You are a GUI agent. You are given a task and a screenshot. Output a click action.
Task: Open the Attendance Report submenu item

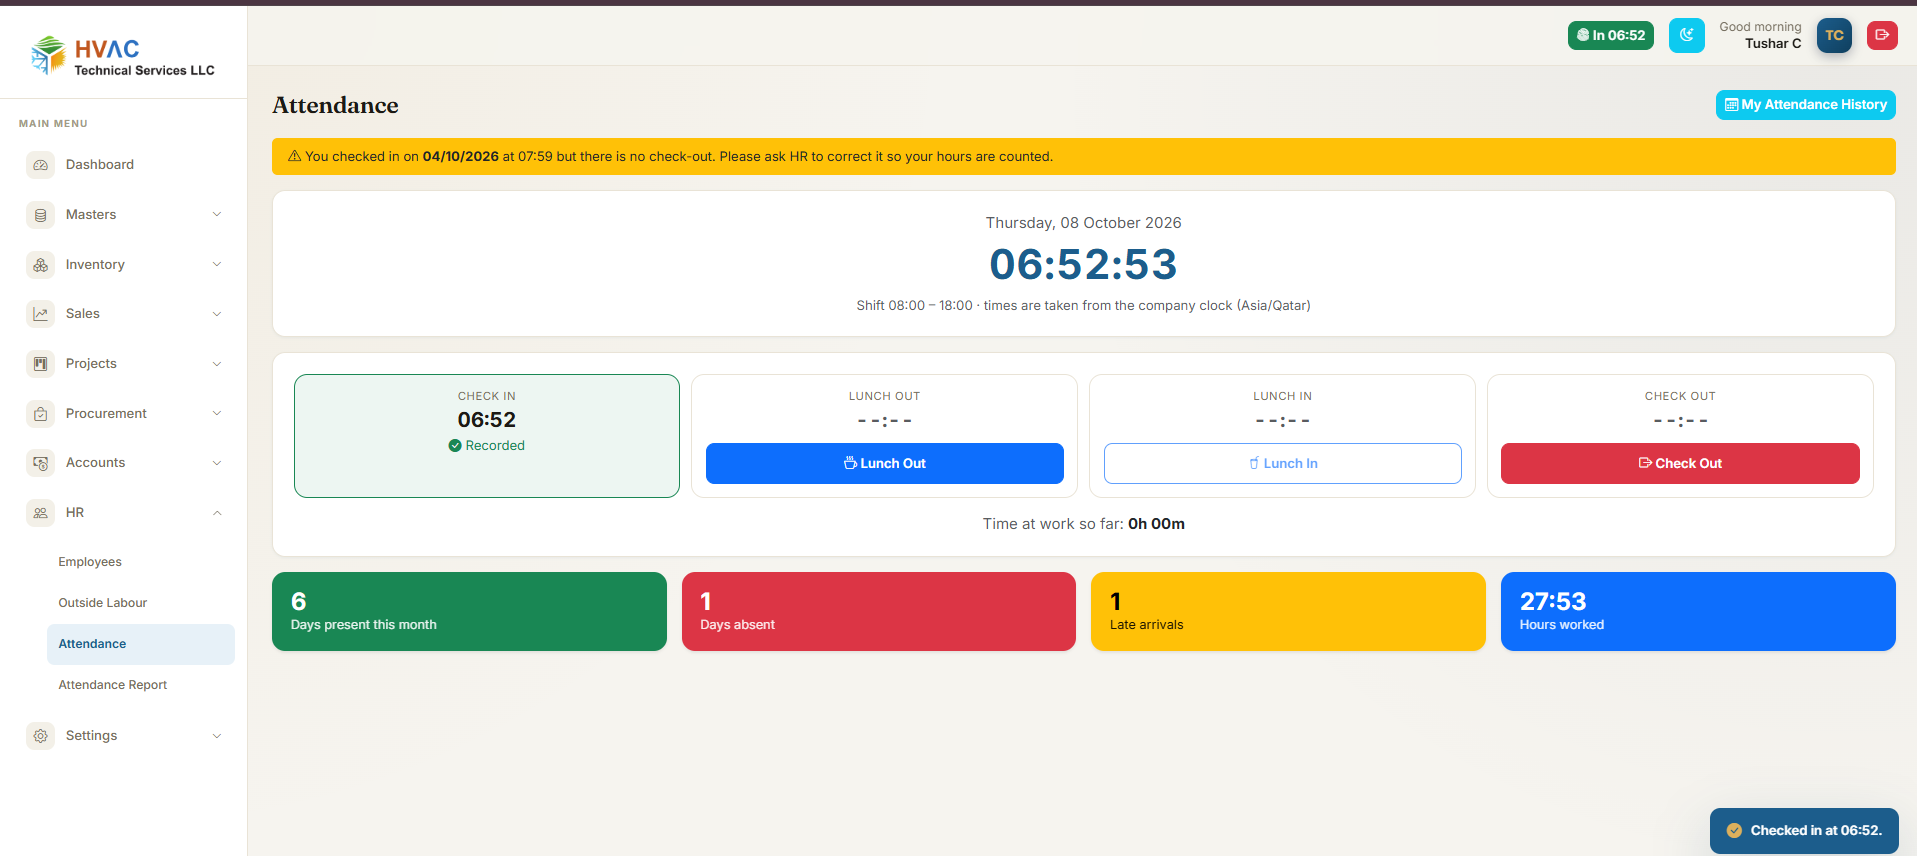click(x=141, y=685)
